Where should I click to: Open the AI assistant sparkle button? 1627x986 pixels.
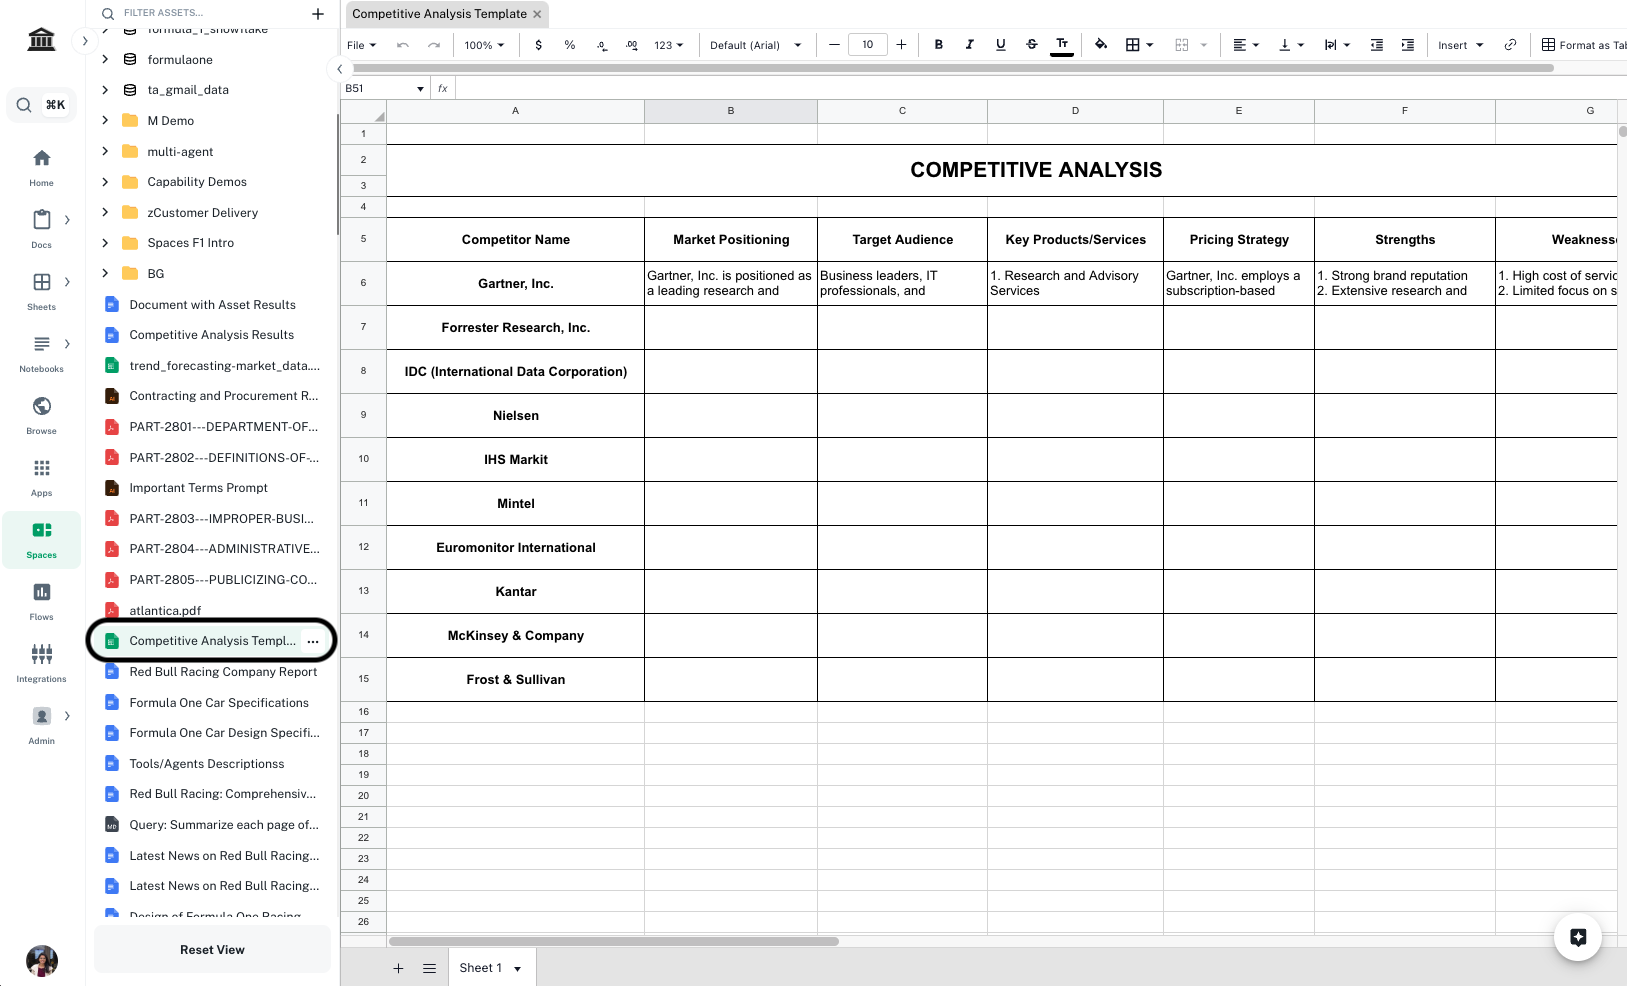[1578, 937]
